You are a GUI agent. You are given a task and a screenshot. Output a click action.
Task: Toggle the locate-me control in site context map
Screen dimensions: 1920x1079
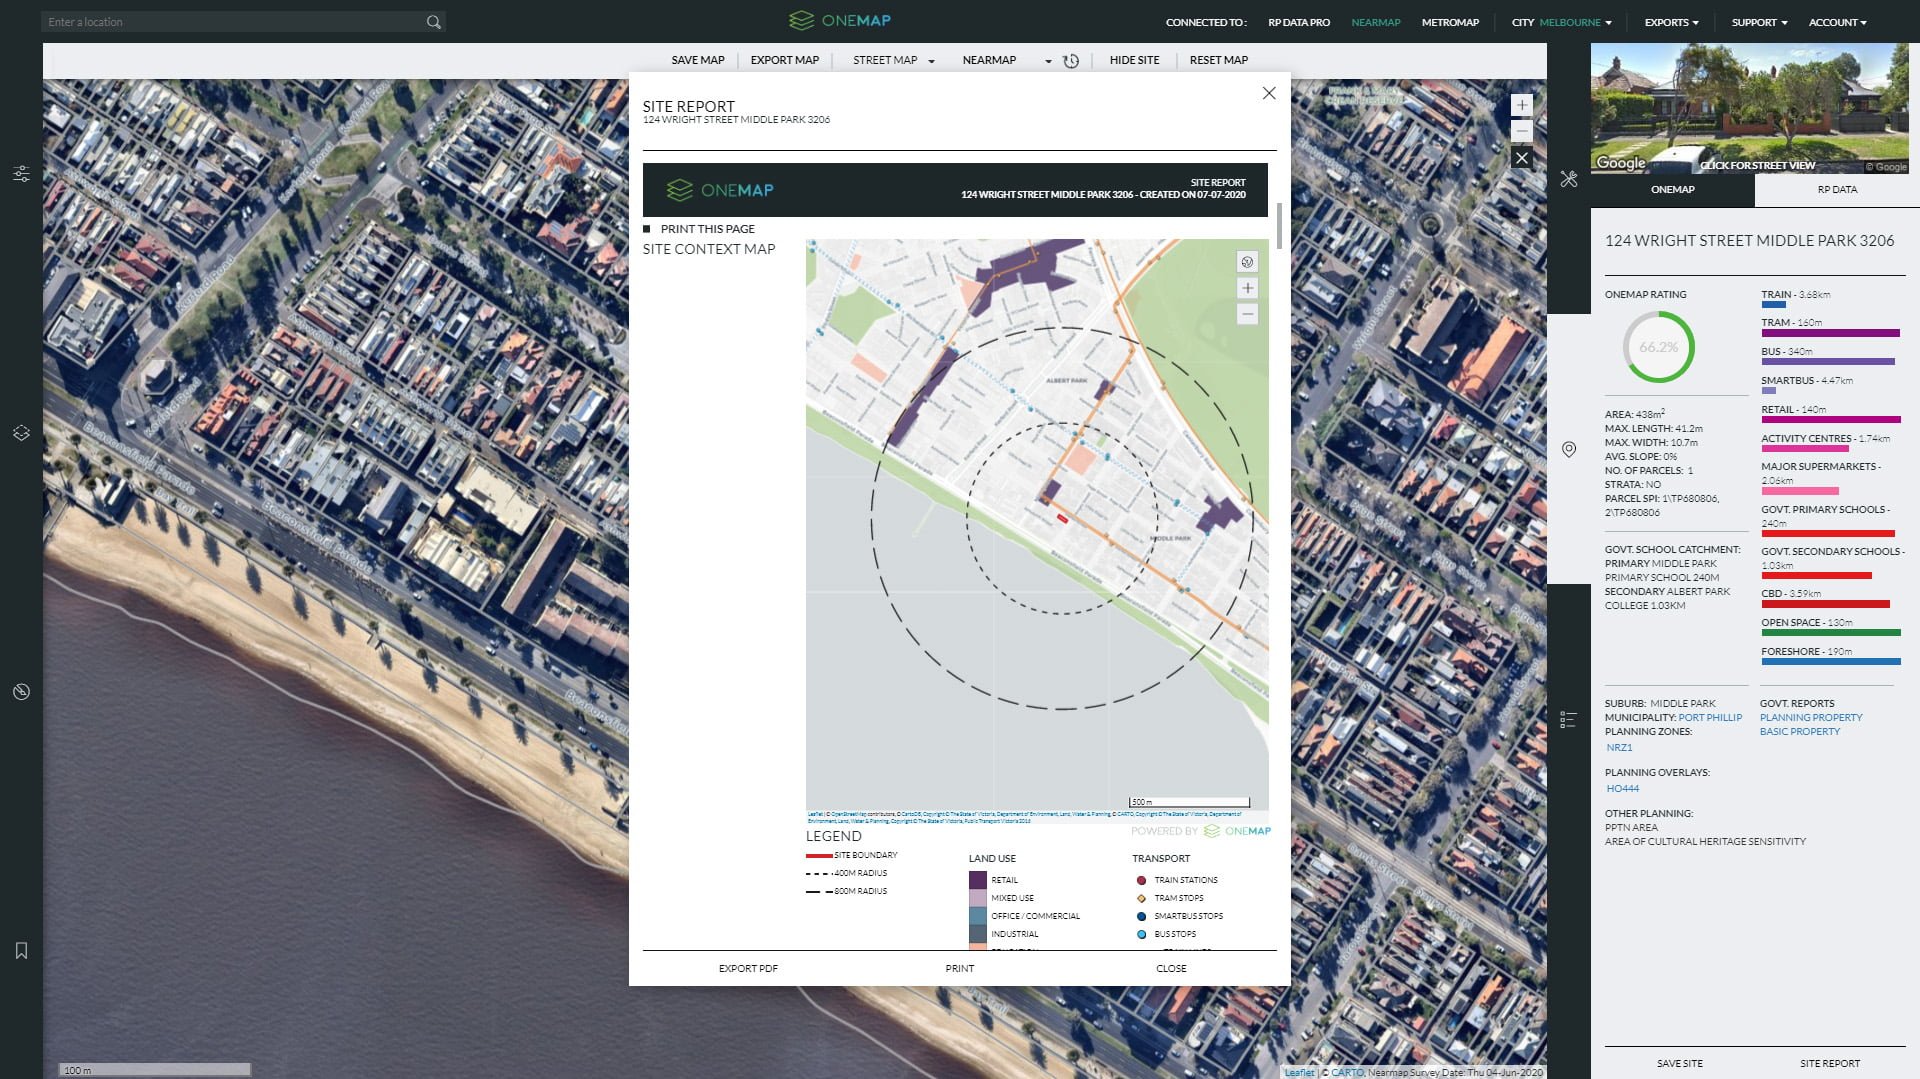point(1246,261)
